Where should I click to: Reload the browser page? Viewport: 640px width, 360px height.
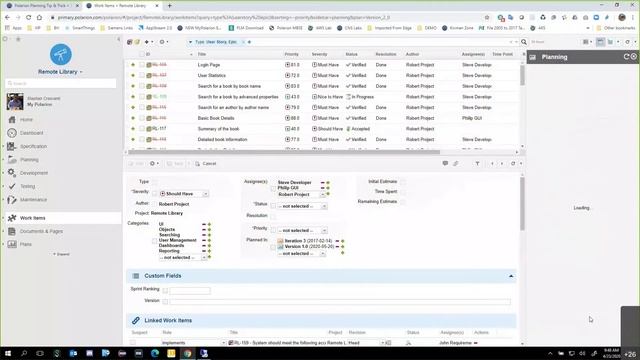tap(28, 17)
